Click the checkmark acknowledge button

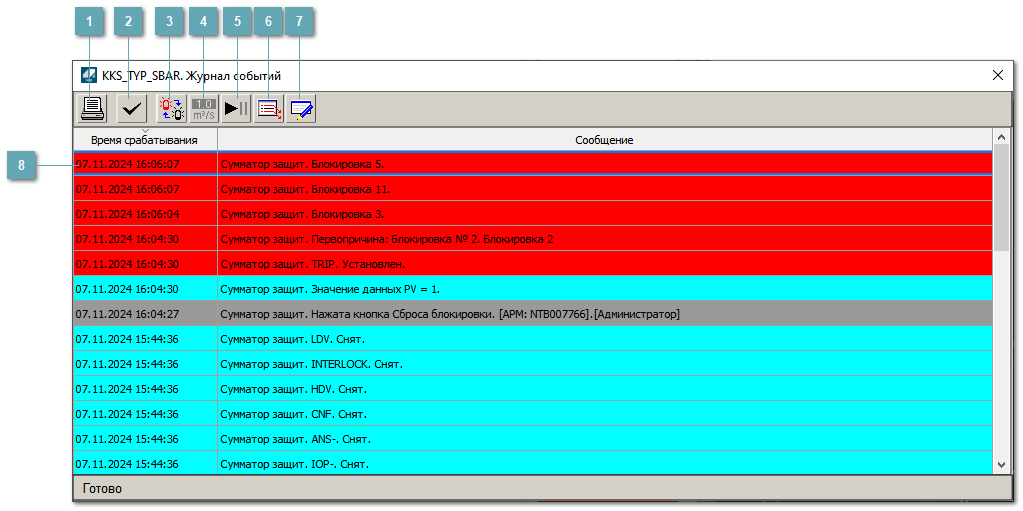point(130,108)
